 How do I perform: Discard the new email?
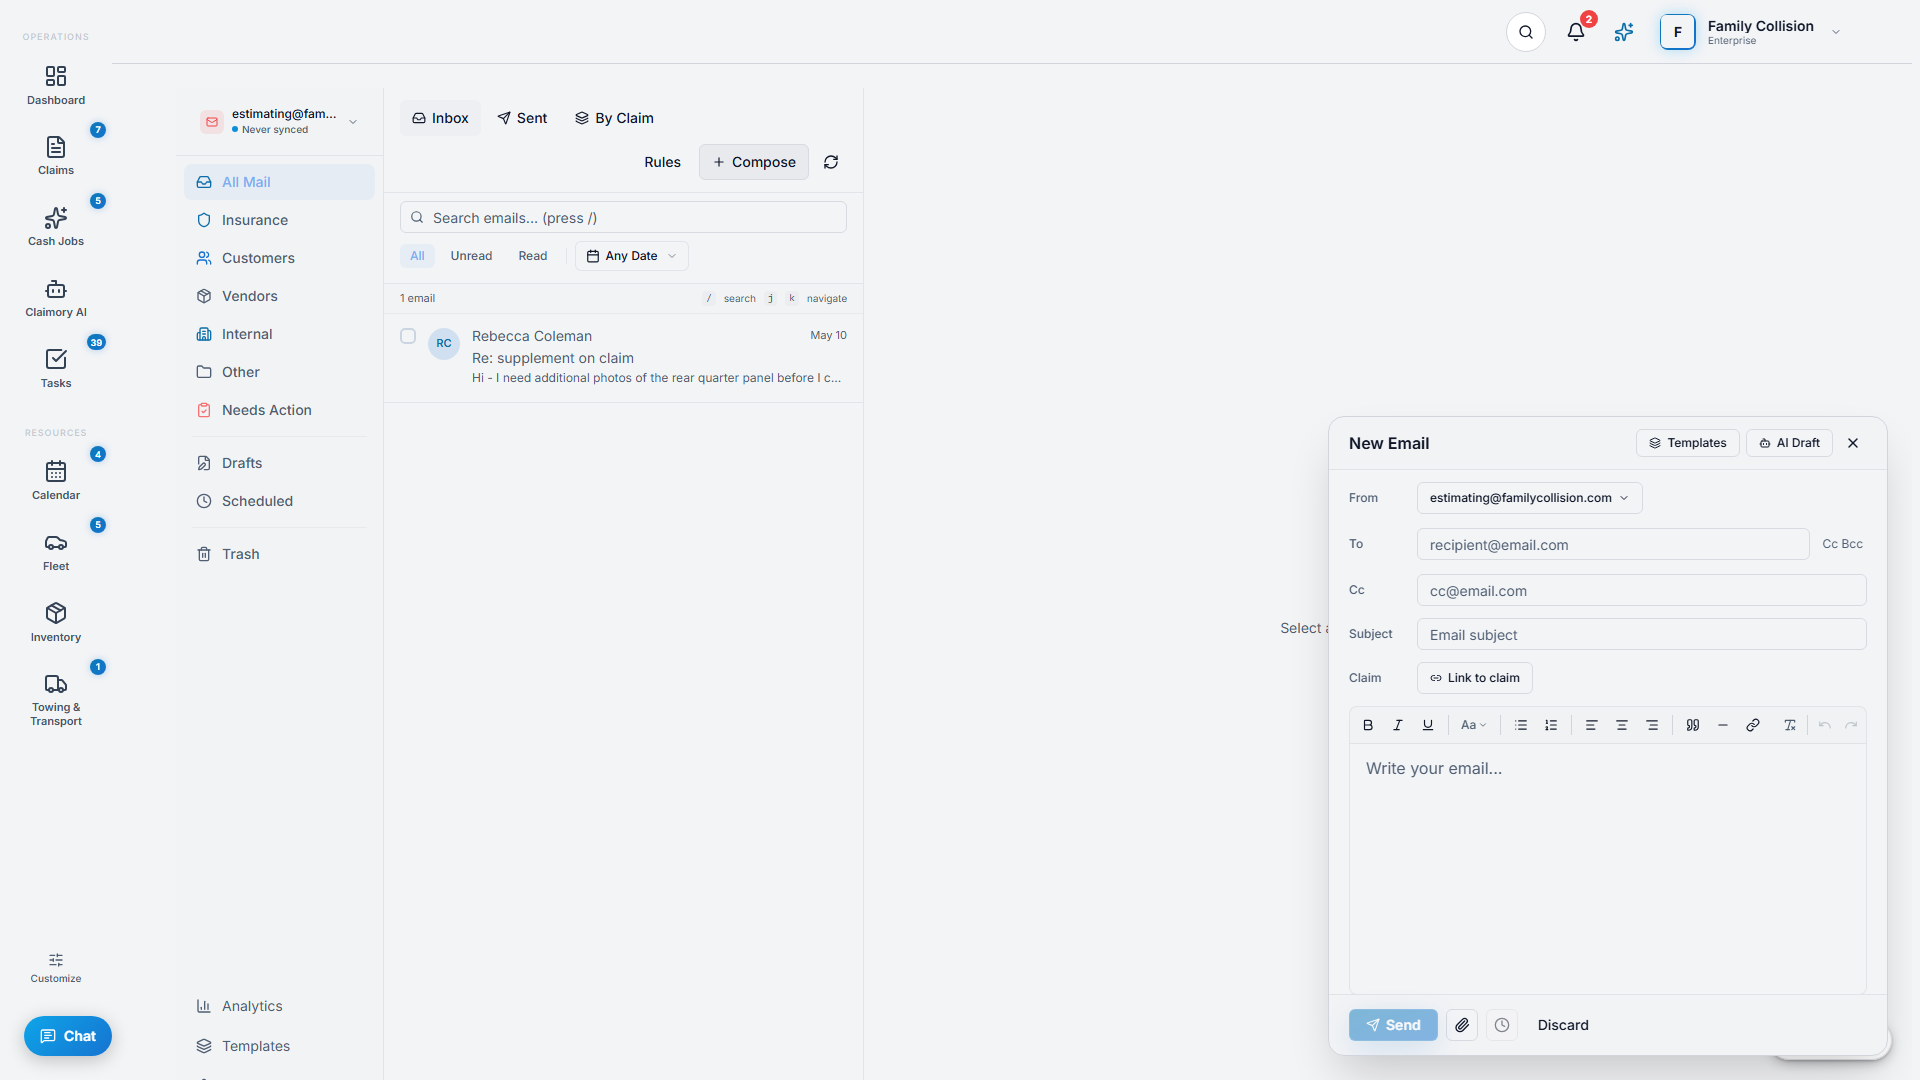coord(1563,1025)
